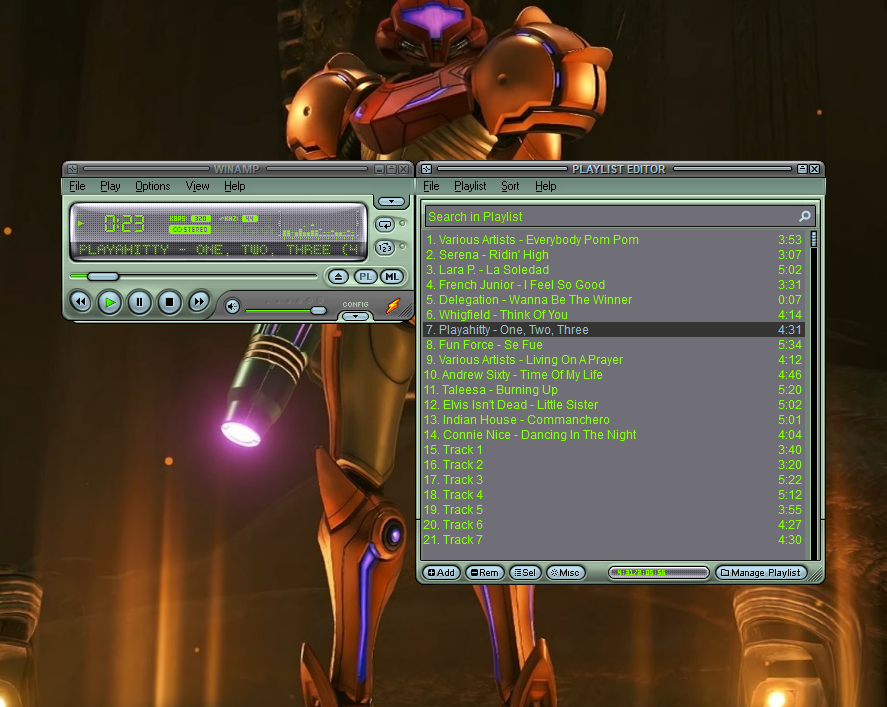Click the spectrum visualizer display

click(x=320, y=225)
